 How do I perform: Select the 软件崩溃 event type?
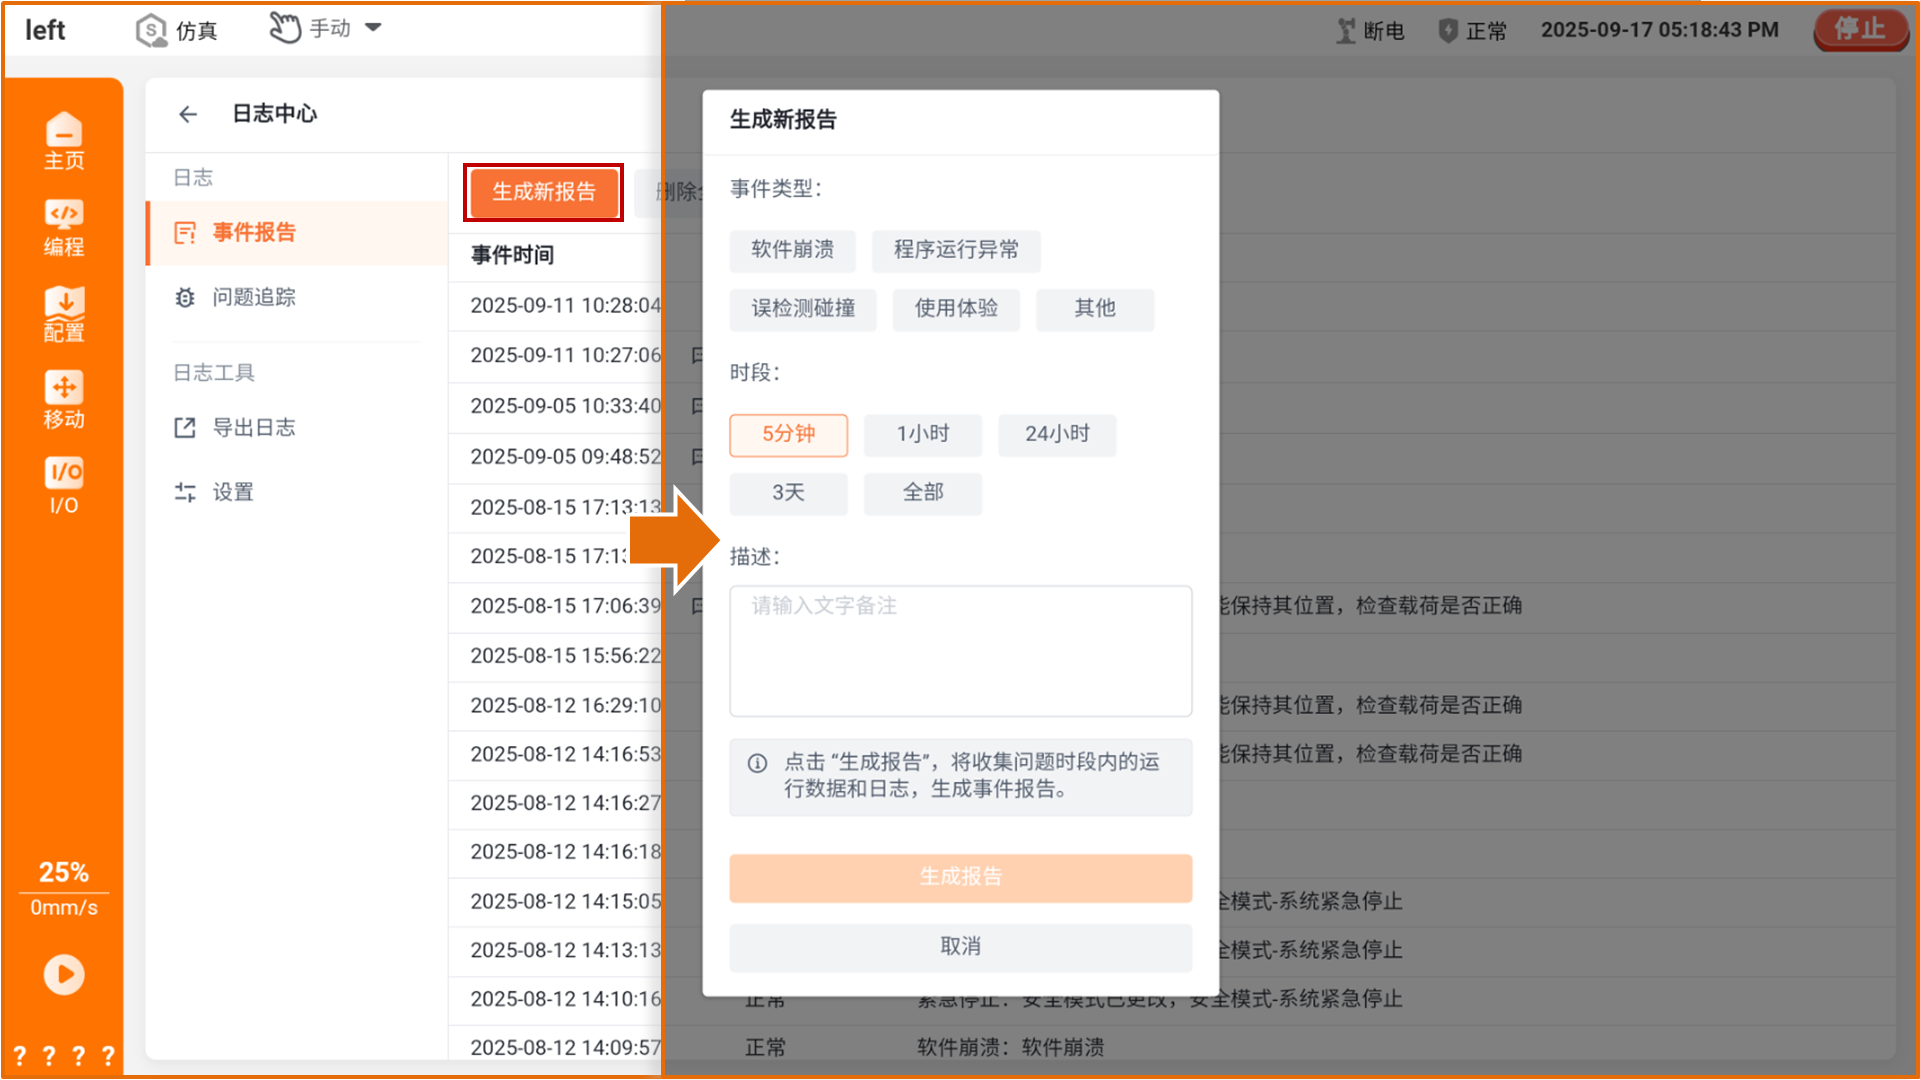coord(792,250)
